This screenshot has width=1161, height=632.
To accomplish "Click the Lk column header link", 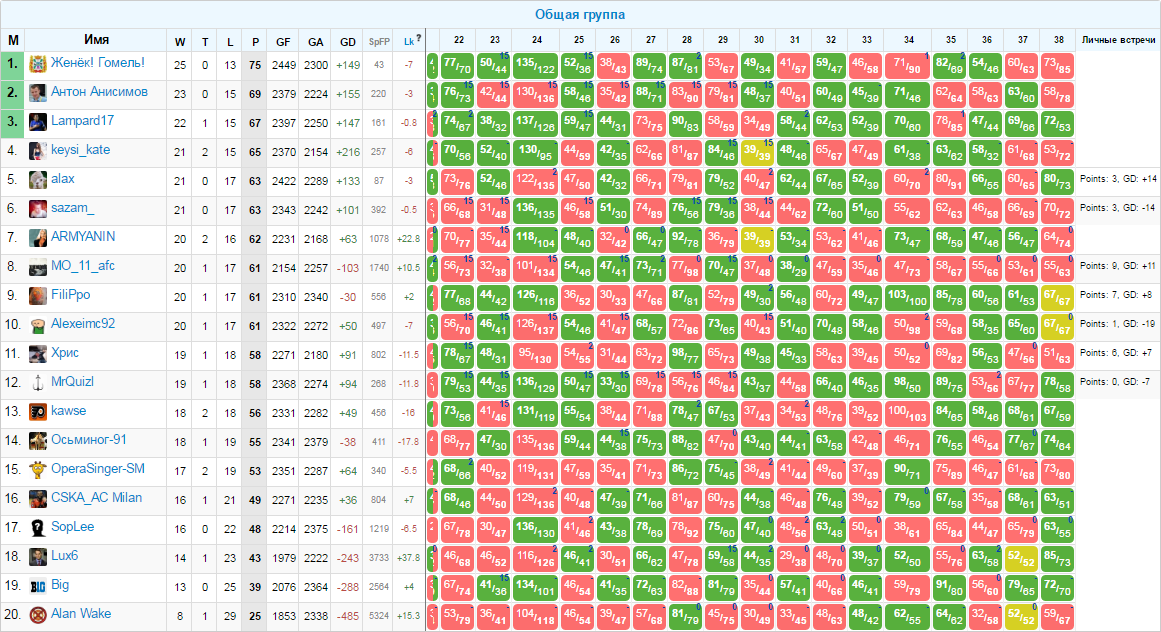I will point(407,41).
